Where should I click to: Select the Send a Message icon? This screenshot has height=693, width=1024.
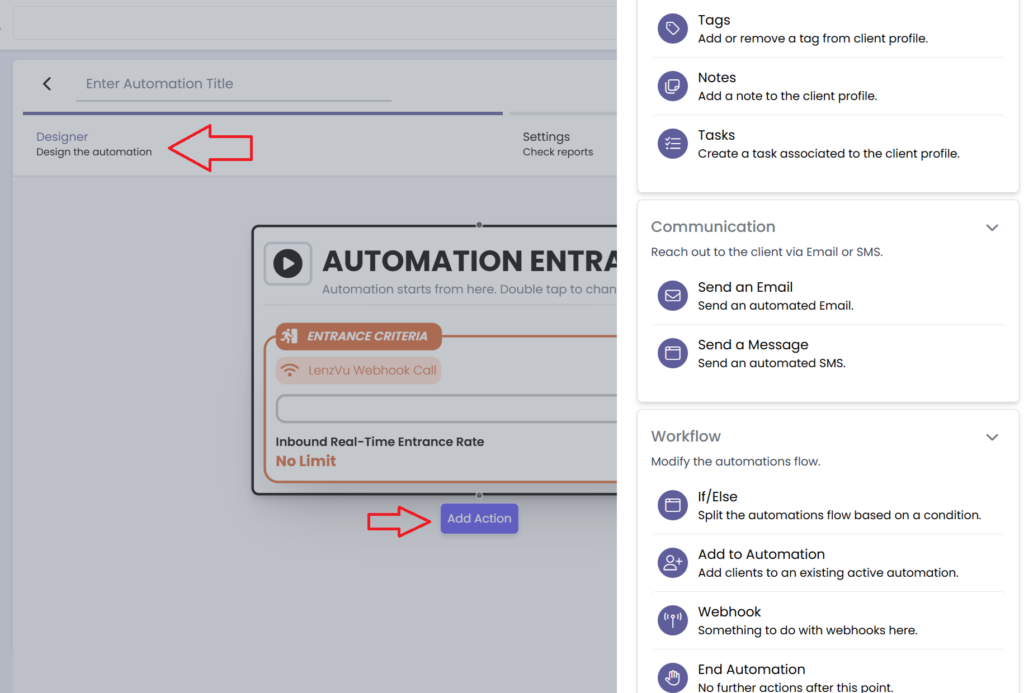click(673, 353)
